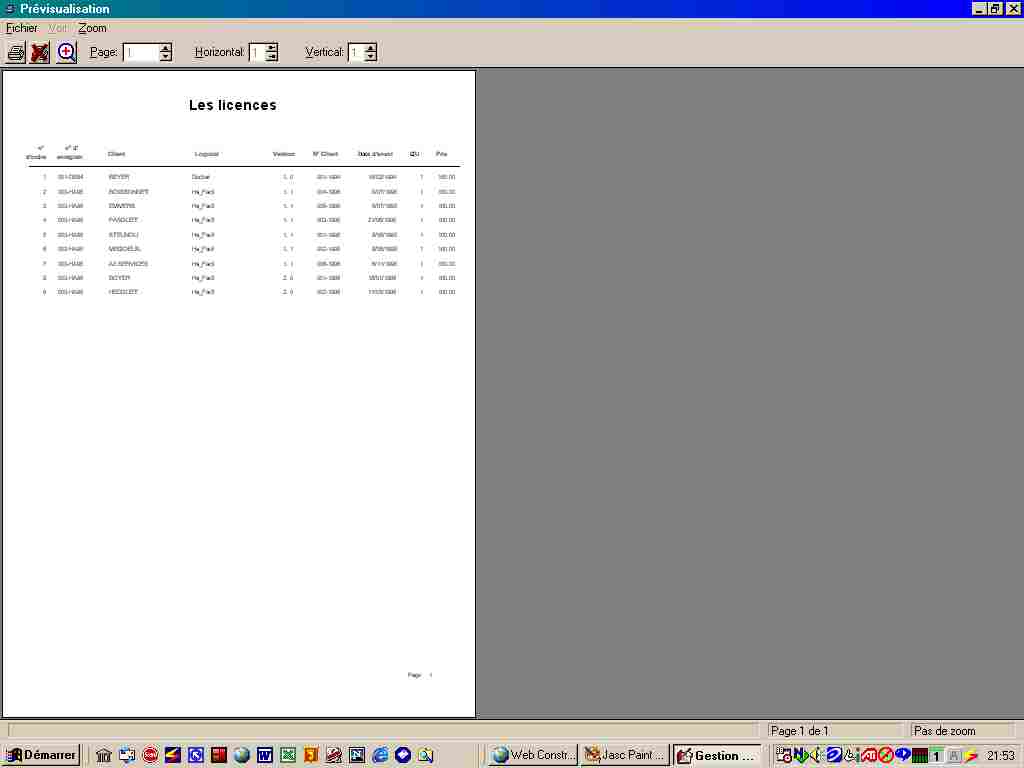Click the system clock showing 21:53

(1001, 756)
